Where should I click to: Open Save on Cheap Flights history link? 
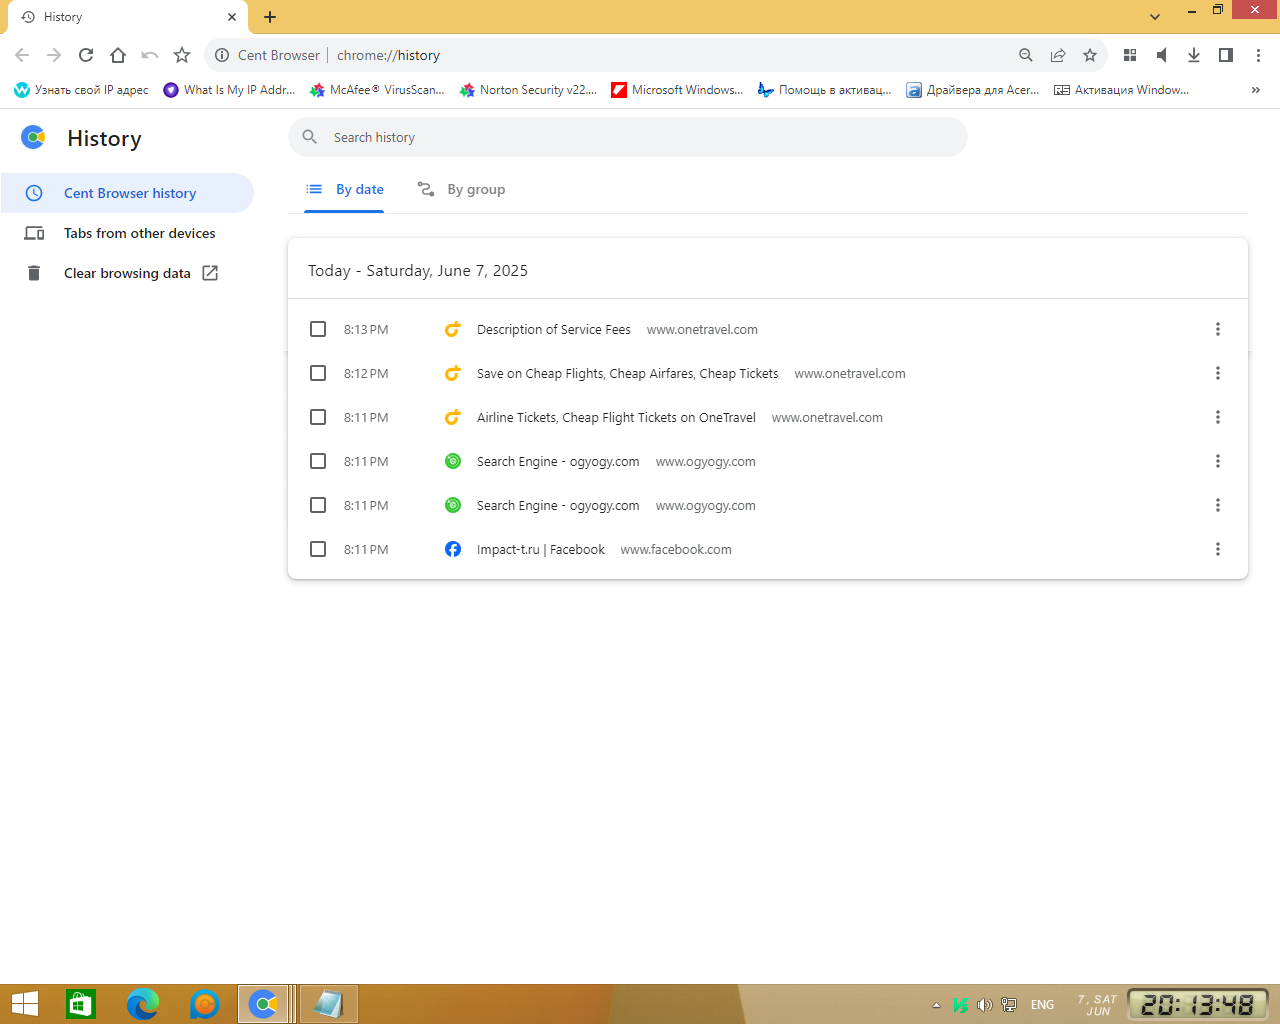point(627,373)
